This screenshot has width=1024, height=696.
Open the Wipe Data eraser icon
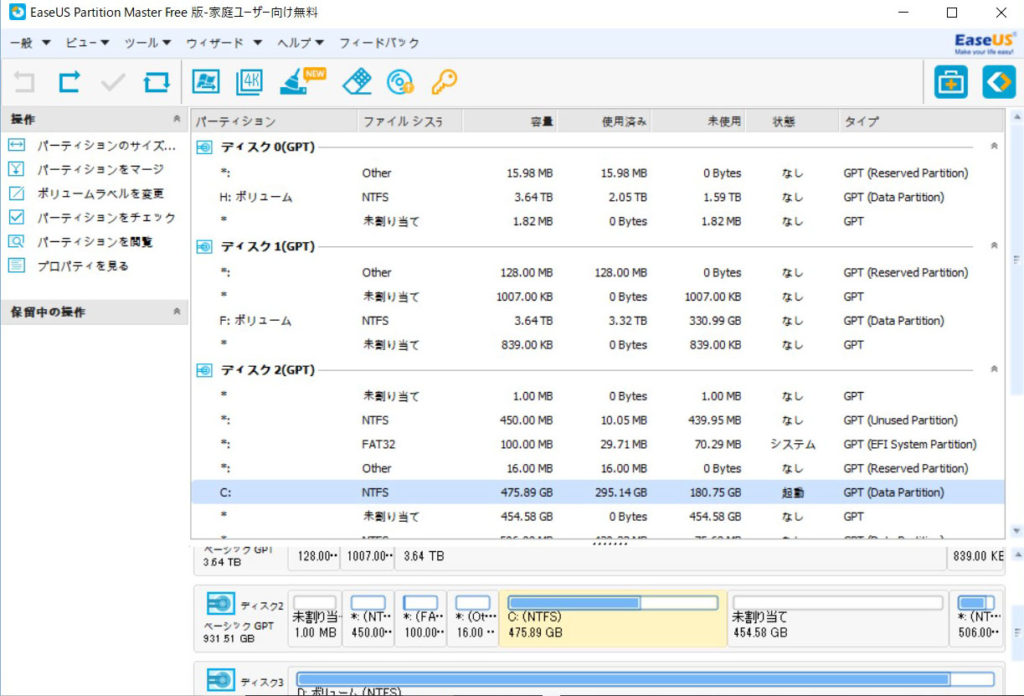pos(357,82)
